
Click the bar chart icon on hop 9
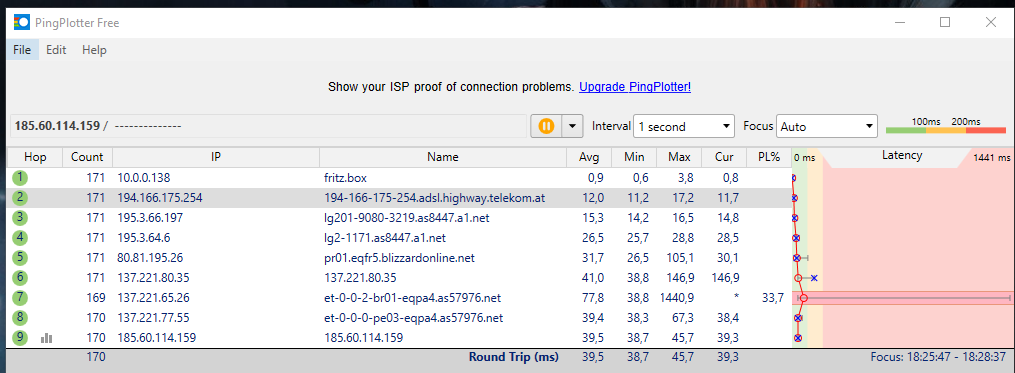click(47, 337)
